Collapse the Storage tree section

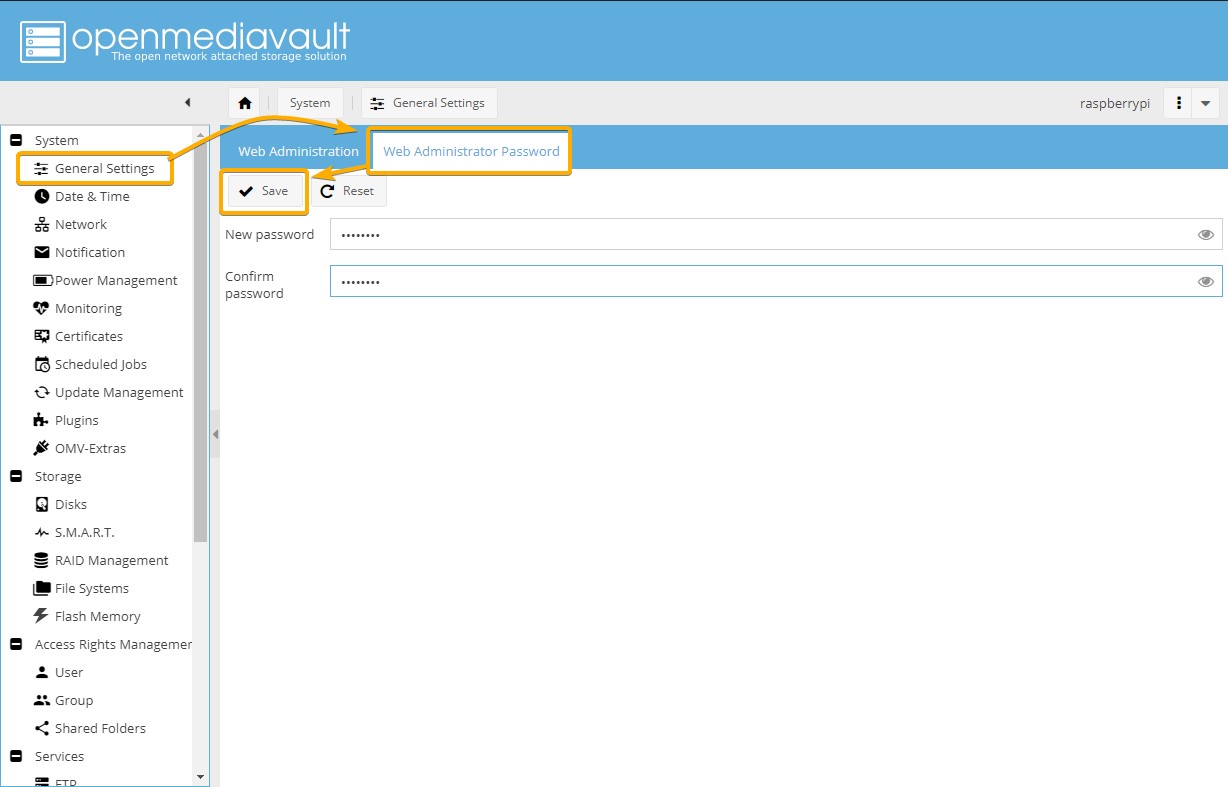tap(16, 477)
